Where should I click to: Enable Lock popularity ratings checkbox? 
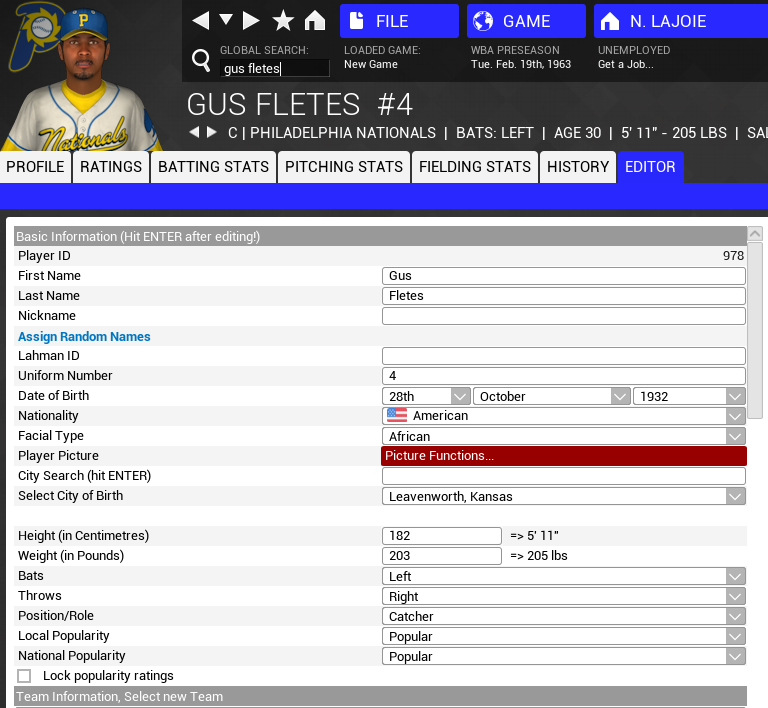(x=24, y=676)
